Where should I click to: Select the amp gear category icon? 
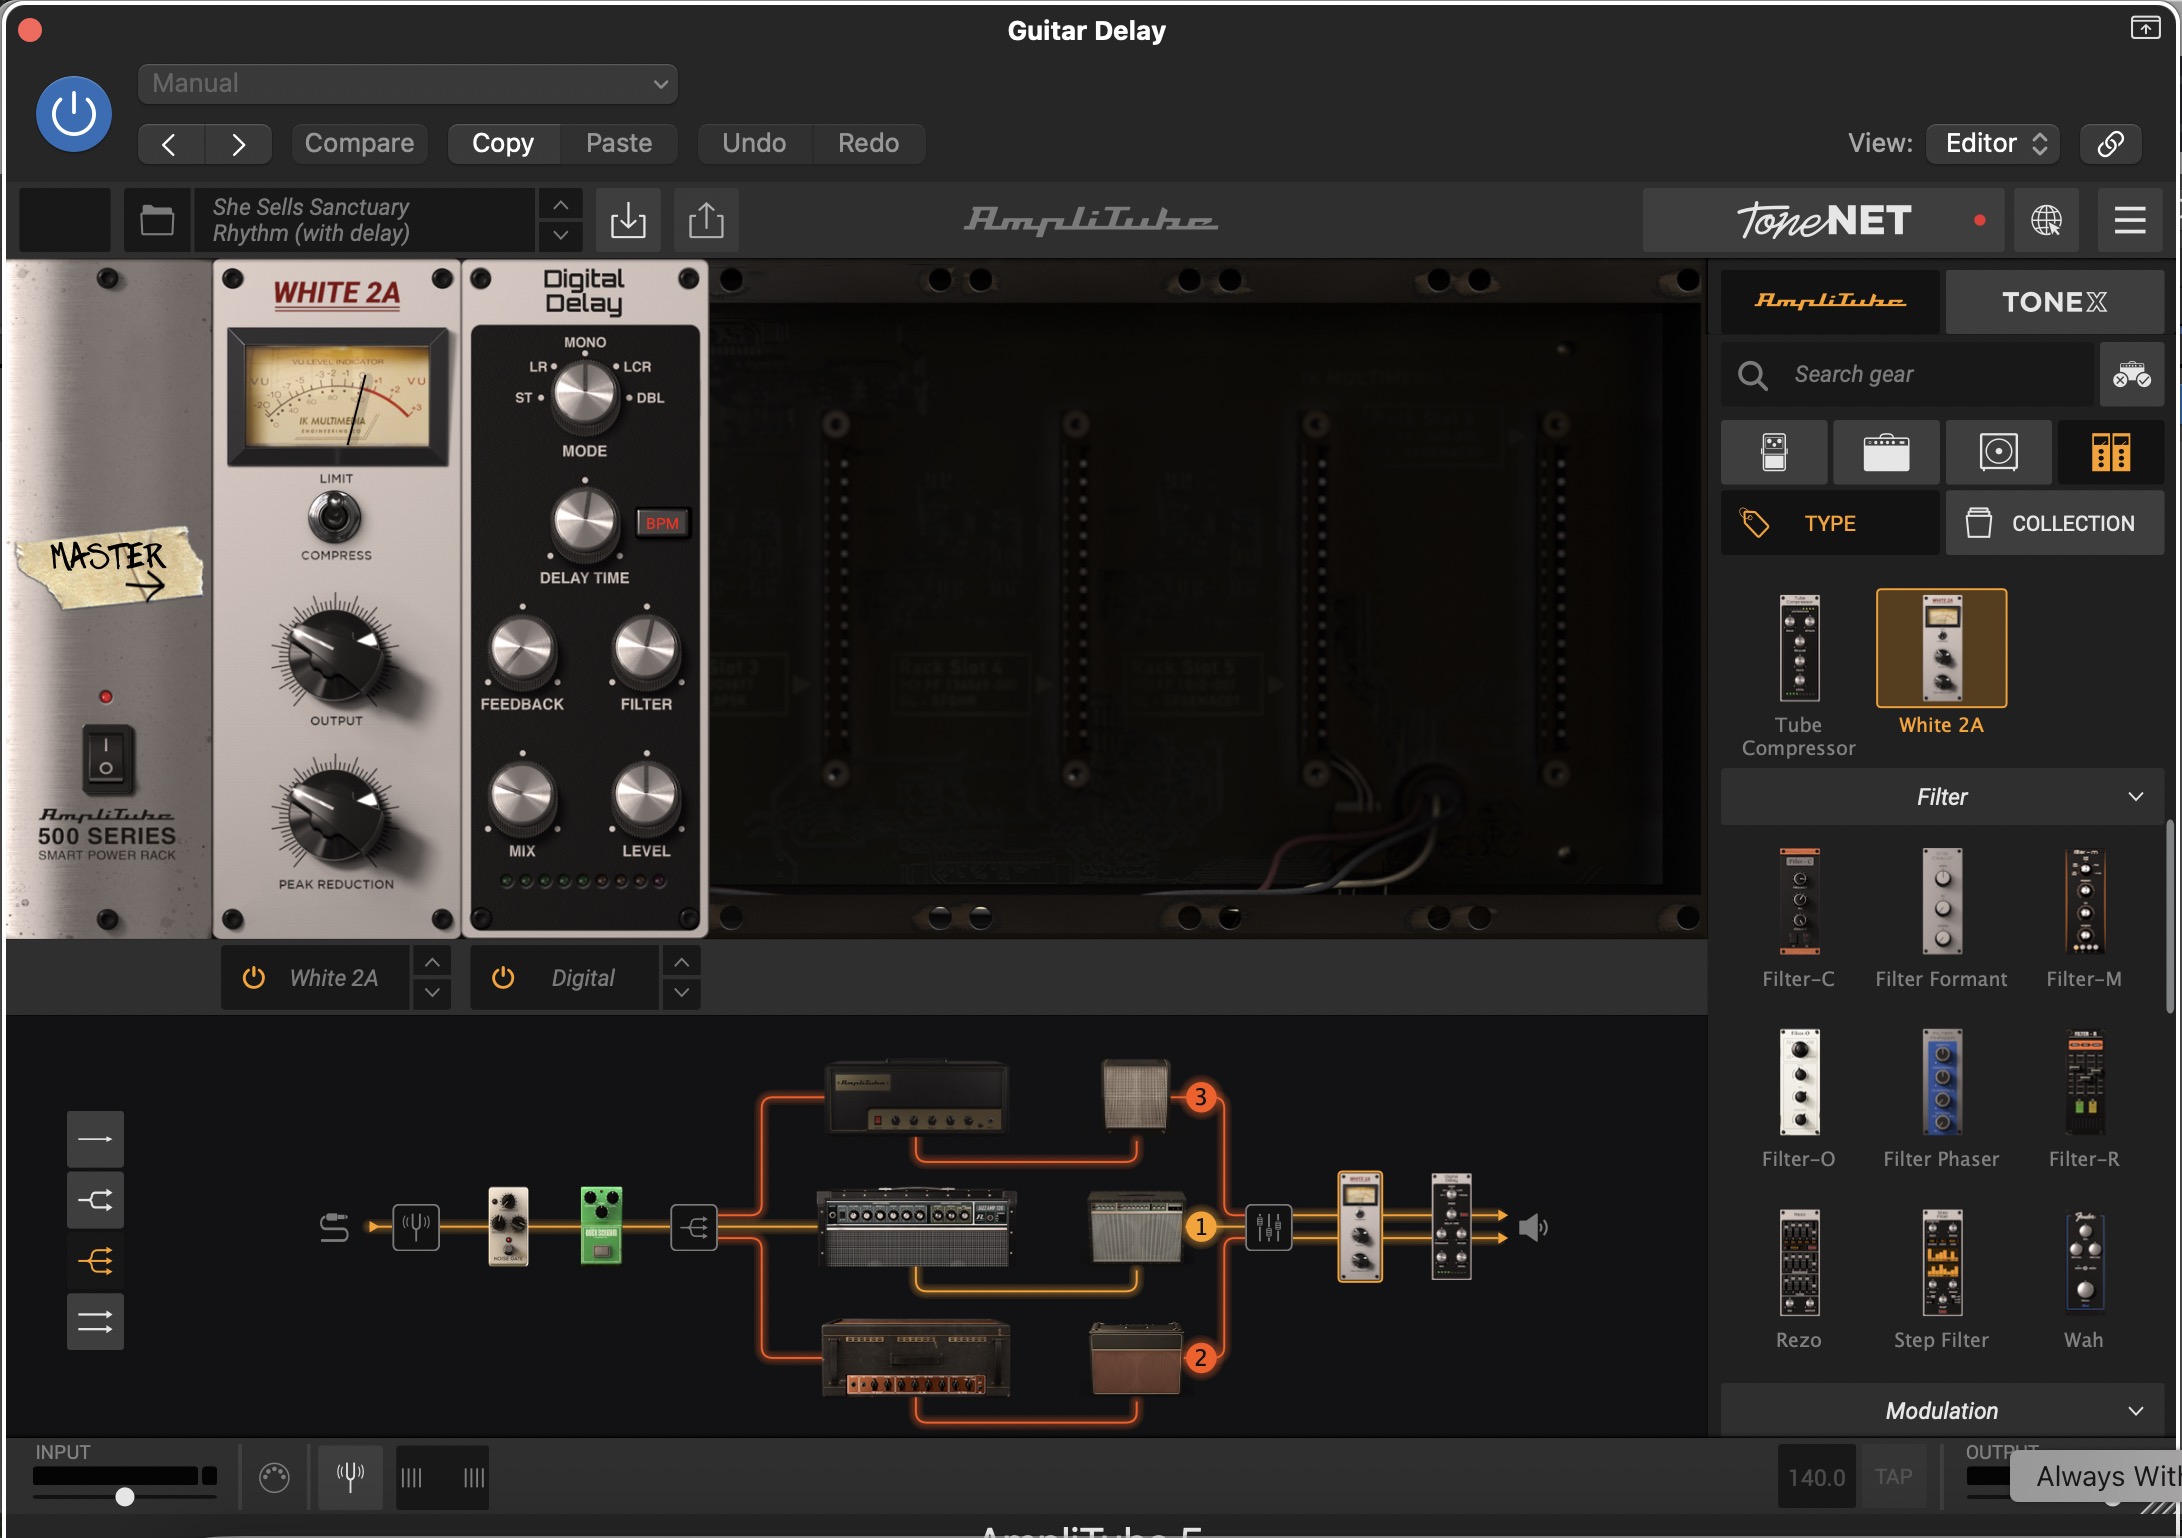click(1886, 452)
